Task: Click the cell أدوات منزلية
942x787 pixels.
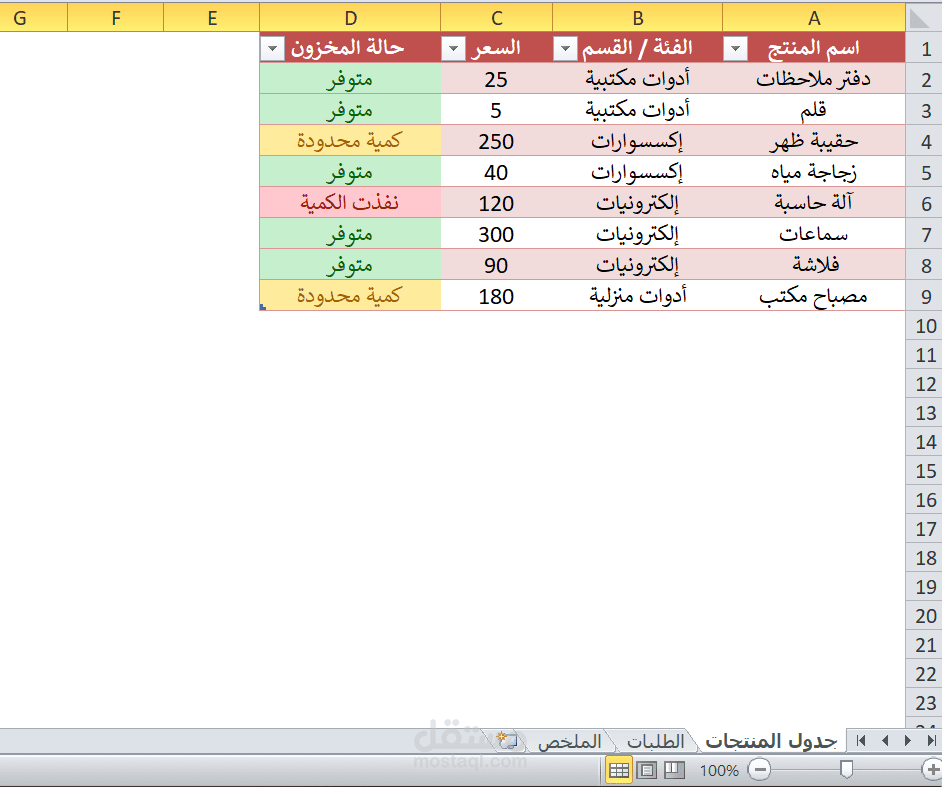Action: [637, 296]
